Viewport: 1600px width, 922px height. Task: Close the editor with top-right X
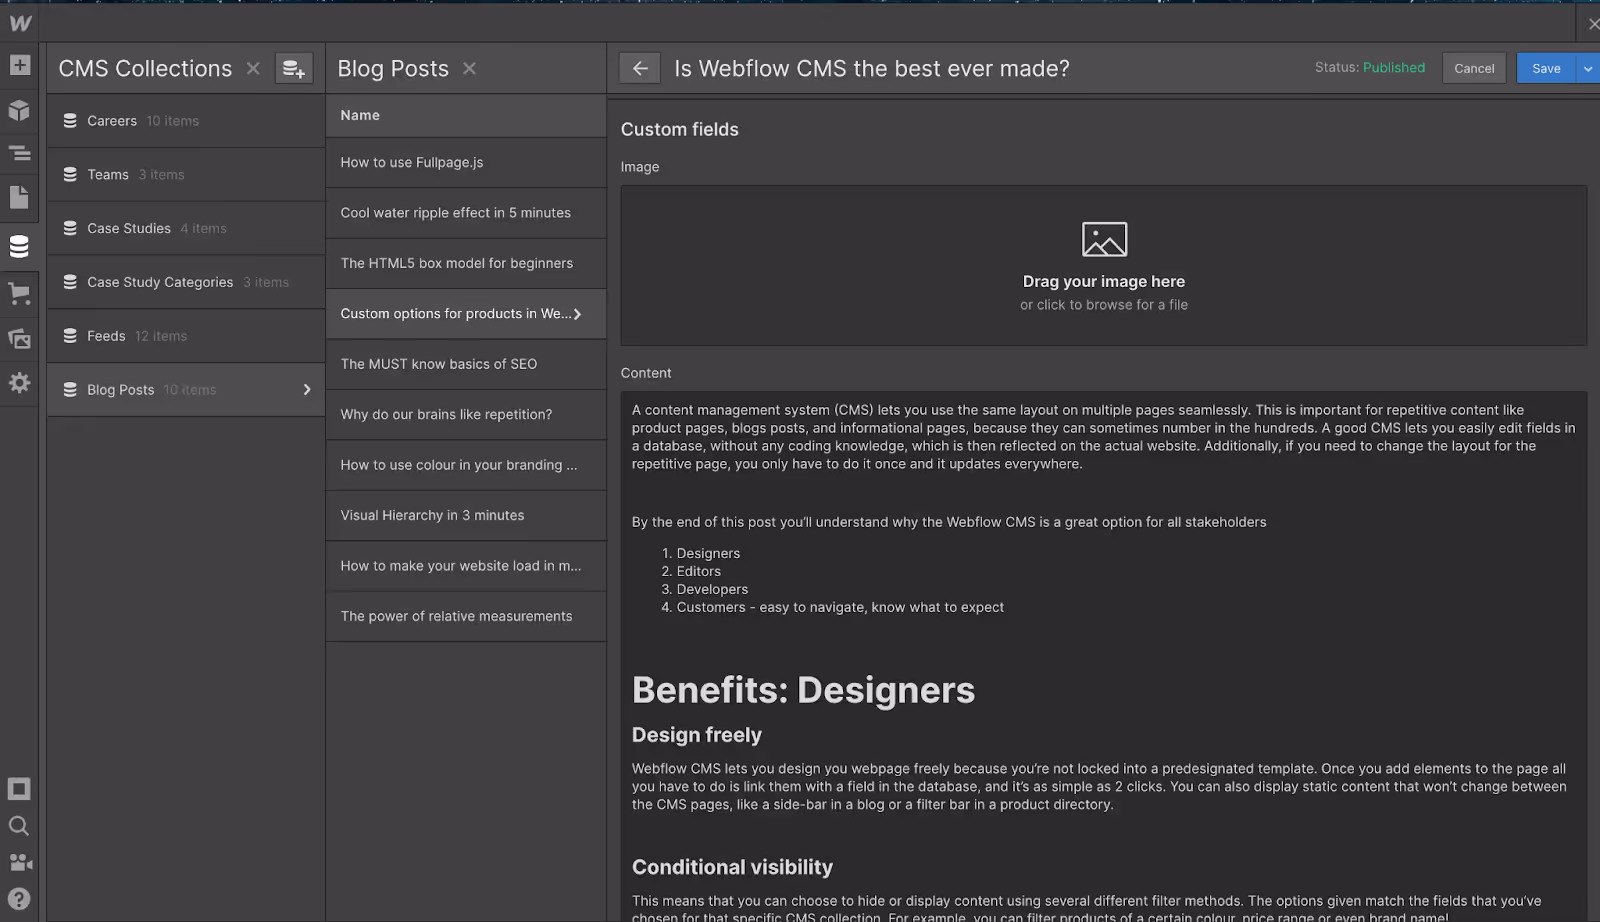(x=1593, y=23)
